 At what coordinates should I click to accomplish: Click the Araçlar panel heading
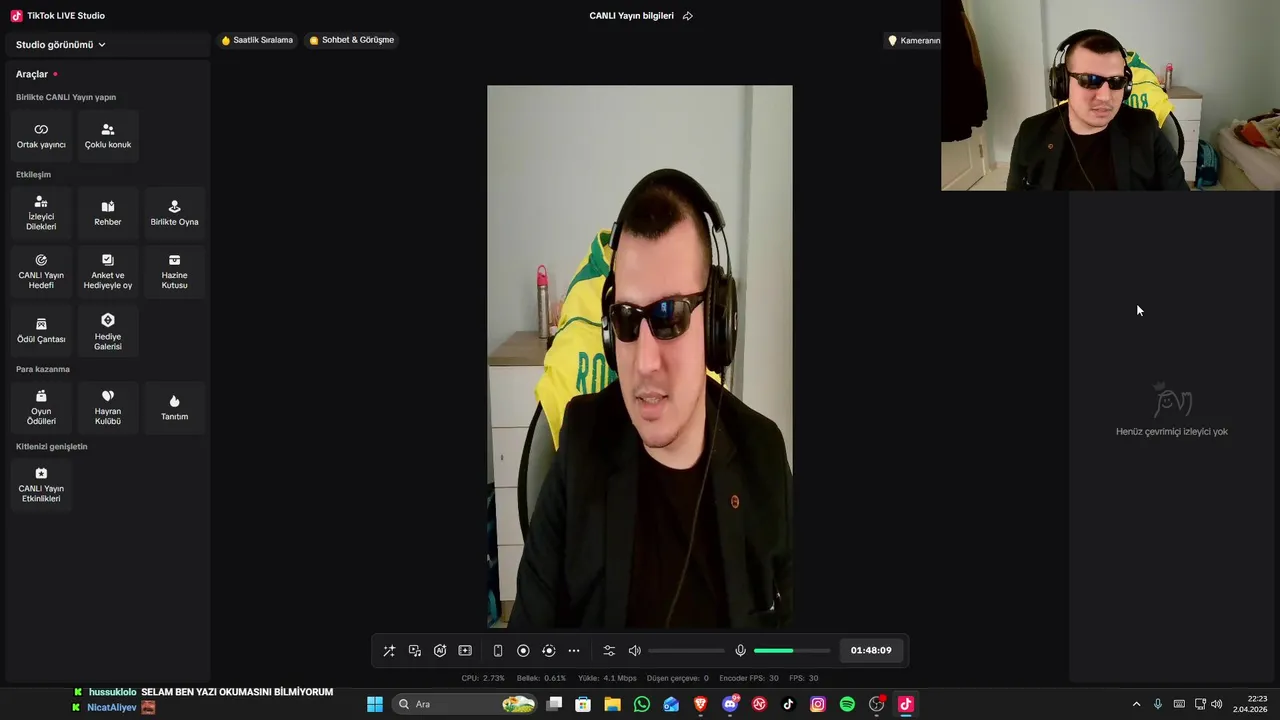pyautogui.click(x=32, y=74)
